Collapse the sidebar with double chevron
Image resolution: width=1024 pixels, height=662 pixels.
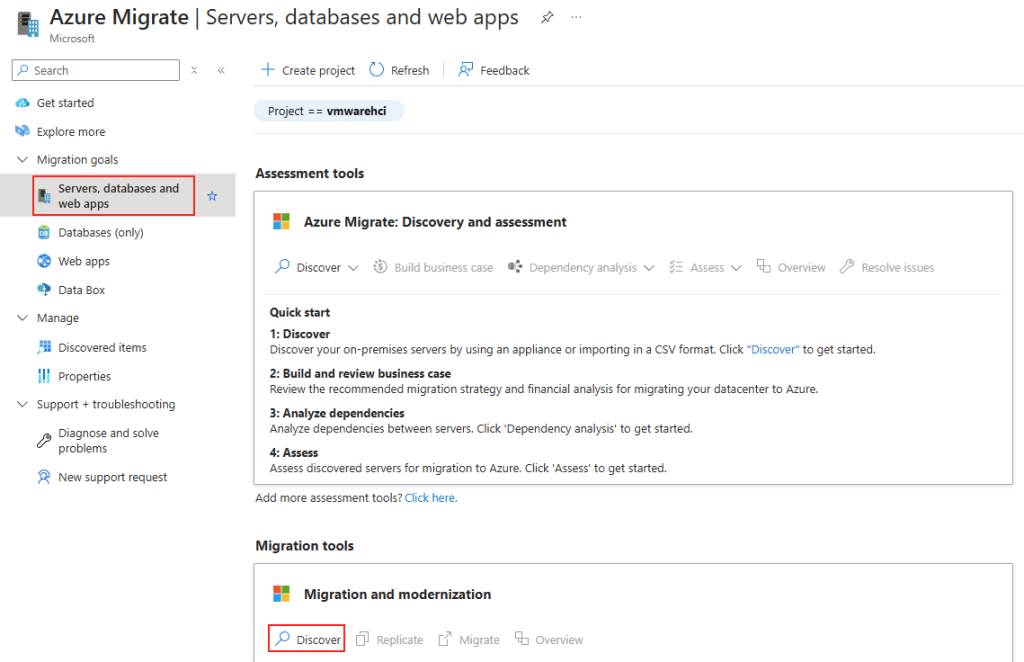[221, 71]
